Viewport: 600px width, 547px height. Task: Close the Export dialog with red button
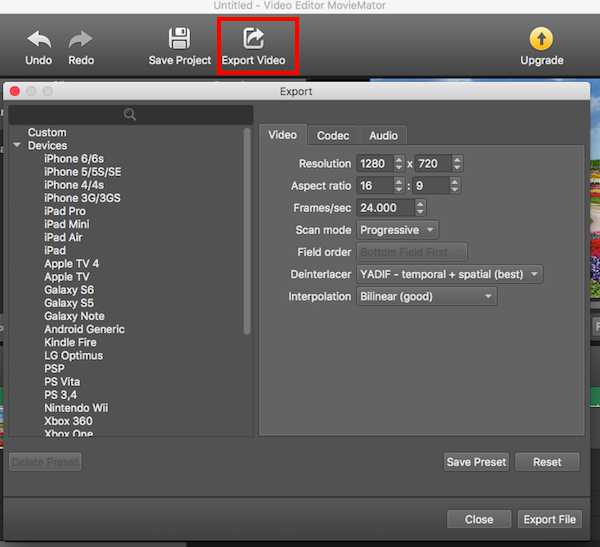[15, 91]
